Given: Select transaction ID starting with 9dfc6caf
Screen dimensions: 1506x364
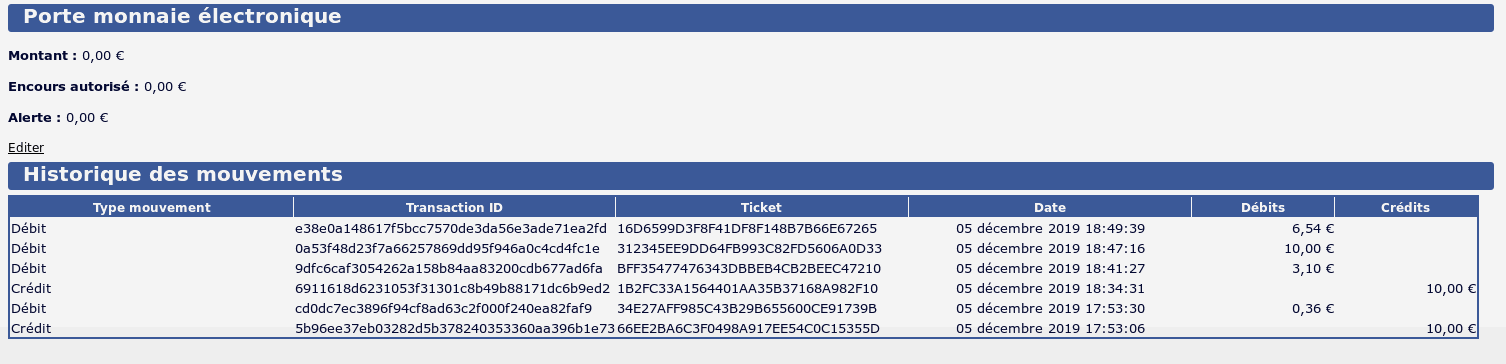Looking at the screenshot, I should tap(448, 268).
